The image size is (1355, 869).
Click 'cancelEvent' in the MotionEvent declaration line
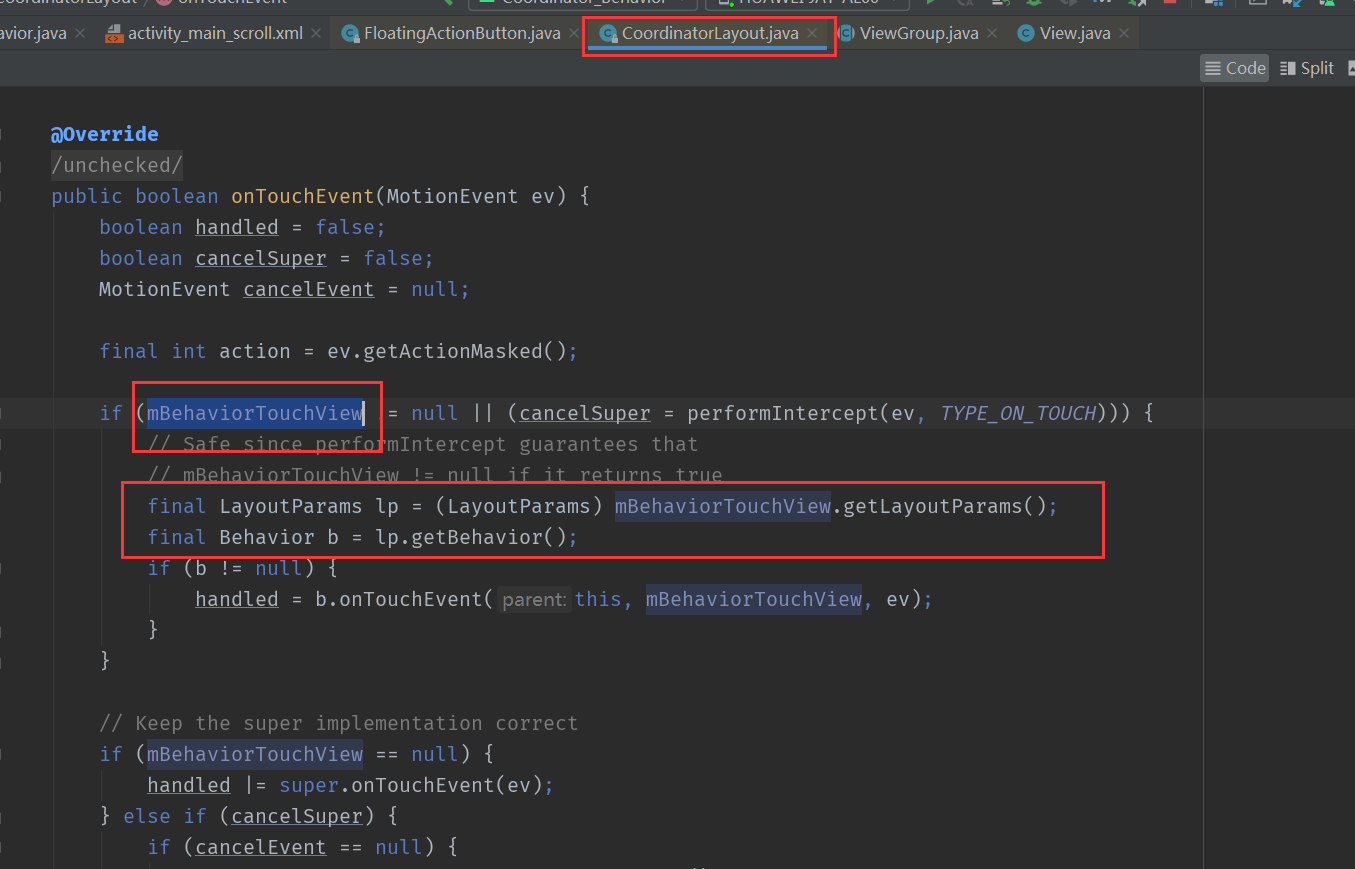click(x=309, y=289)
